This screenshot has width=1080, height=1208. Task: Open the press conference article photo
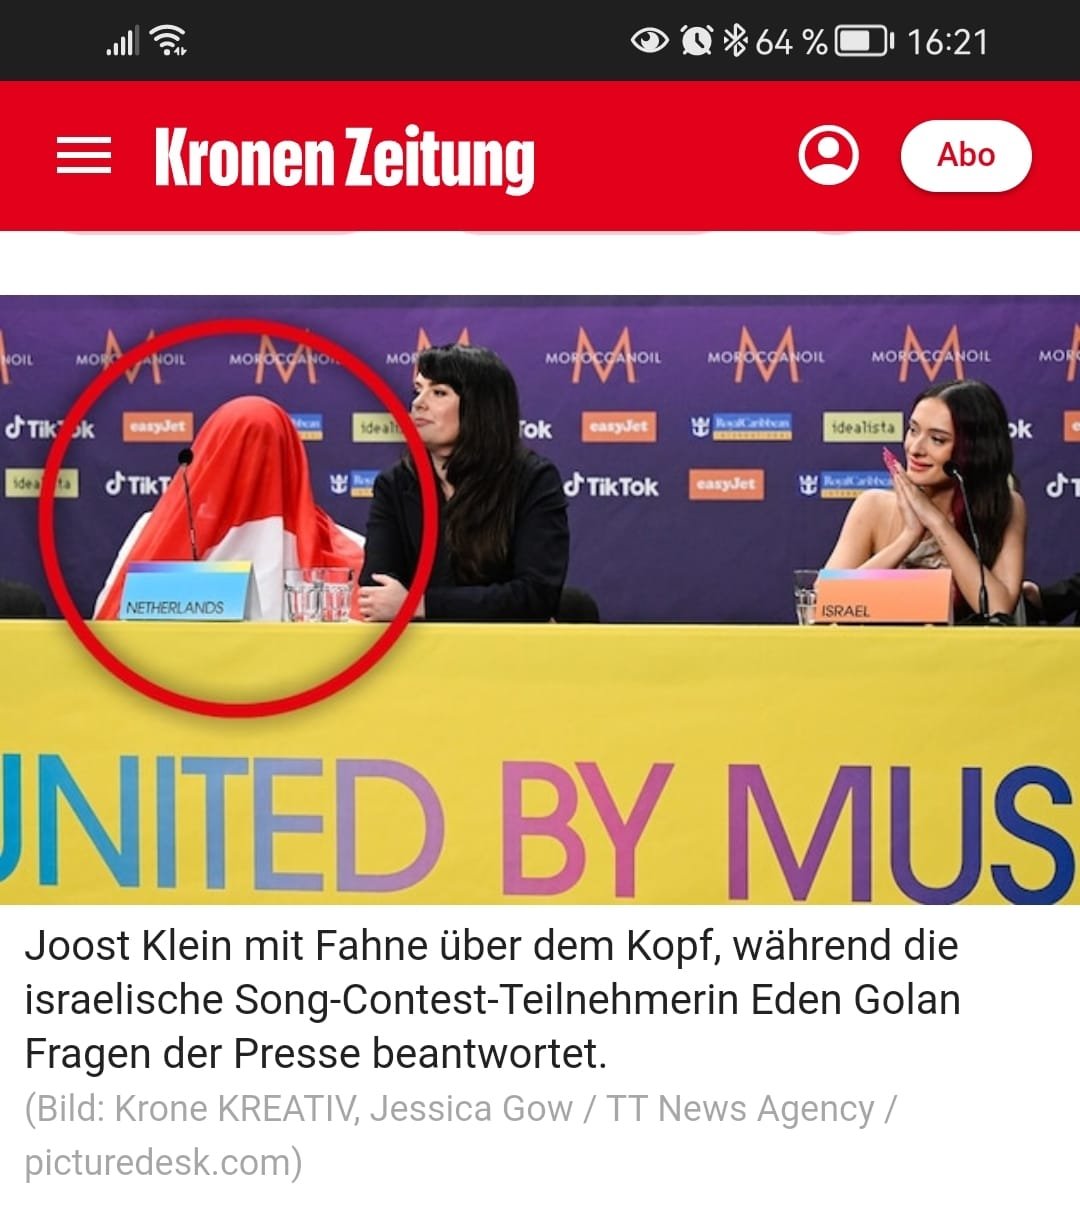[540, 600]
